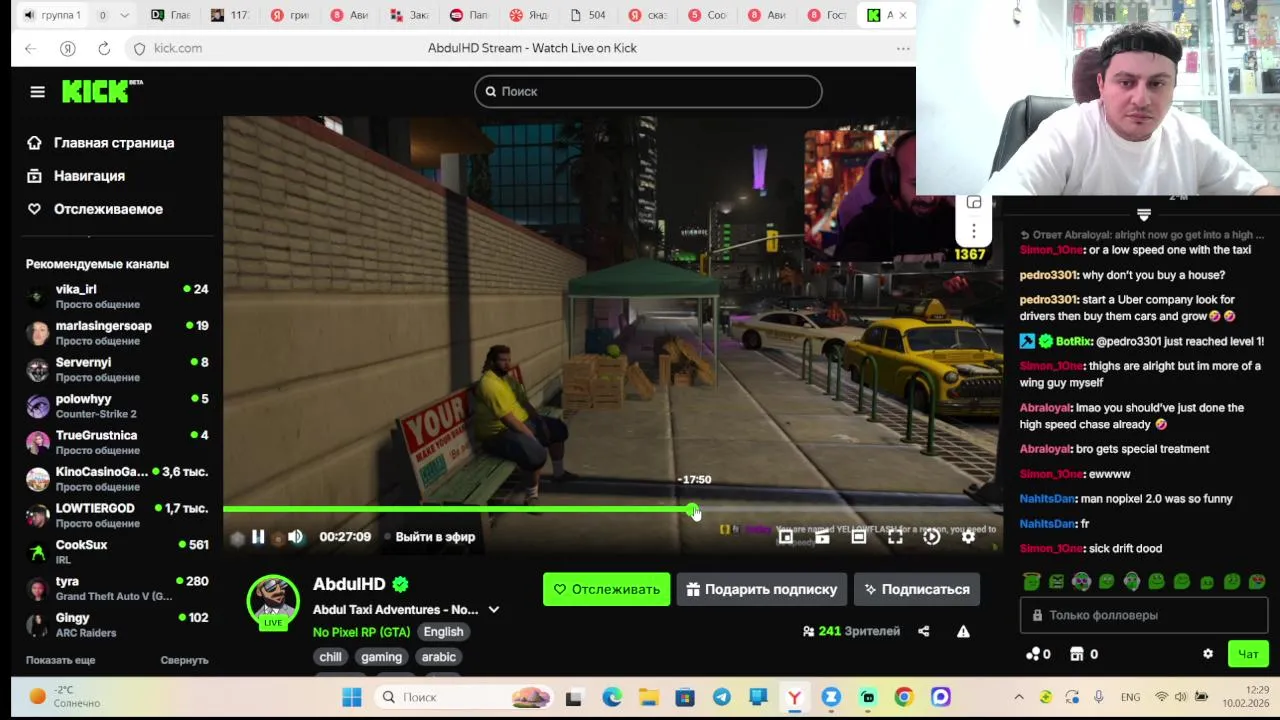This screenshot has width=1280, height=720.
Task: Click Подписаться subscribe button
Action: tap(917, 589)
